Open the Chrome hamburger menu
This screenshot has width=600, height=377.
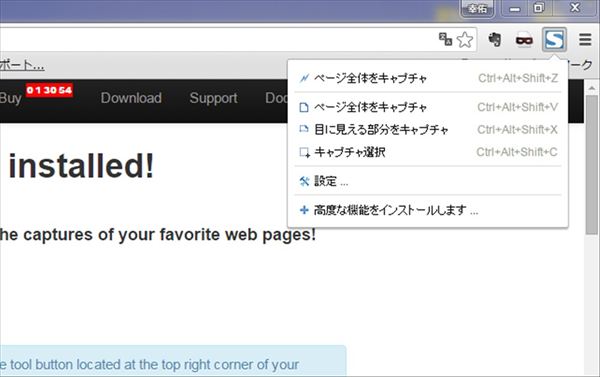585,39
